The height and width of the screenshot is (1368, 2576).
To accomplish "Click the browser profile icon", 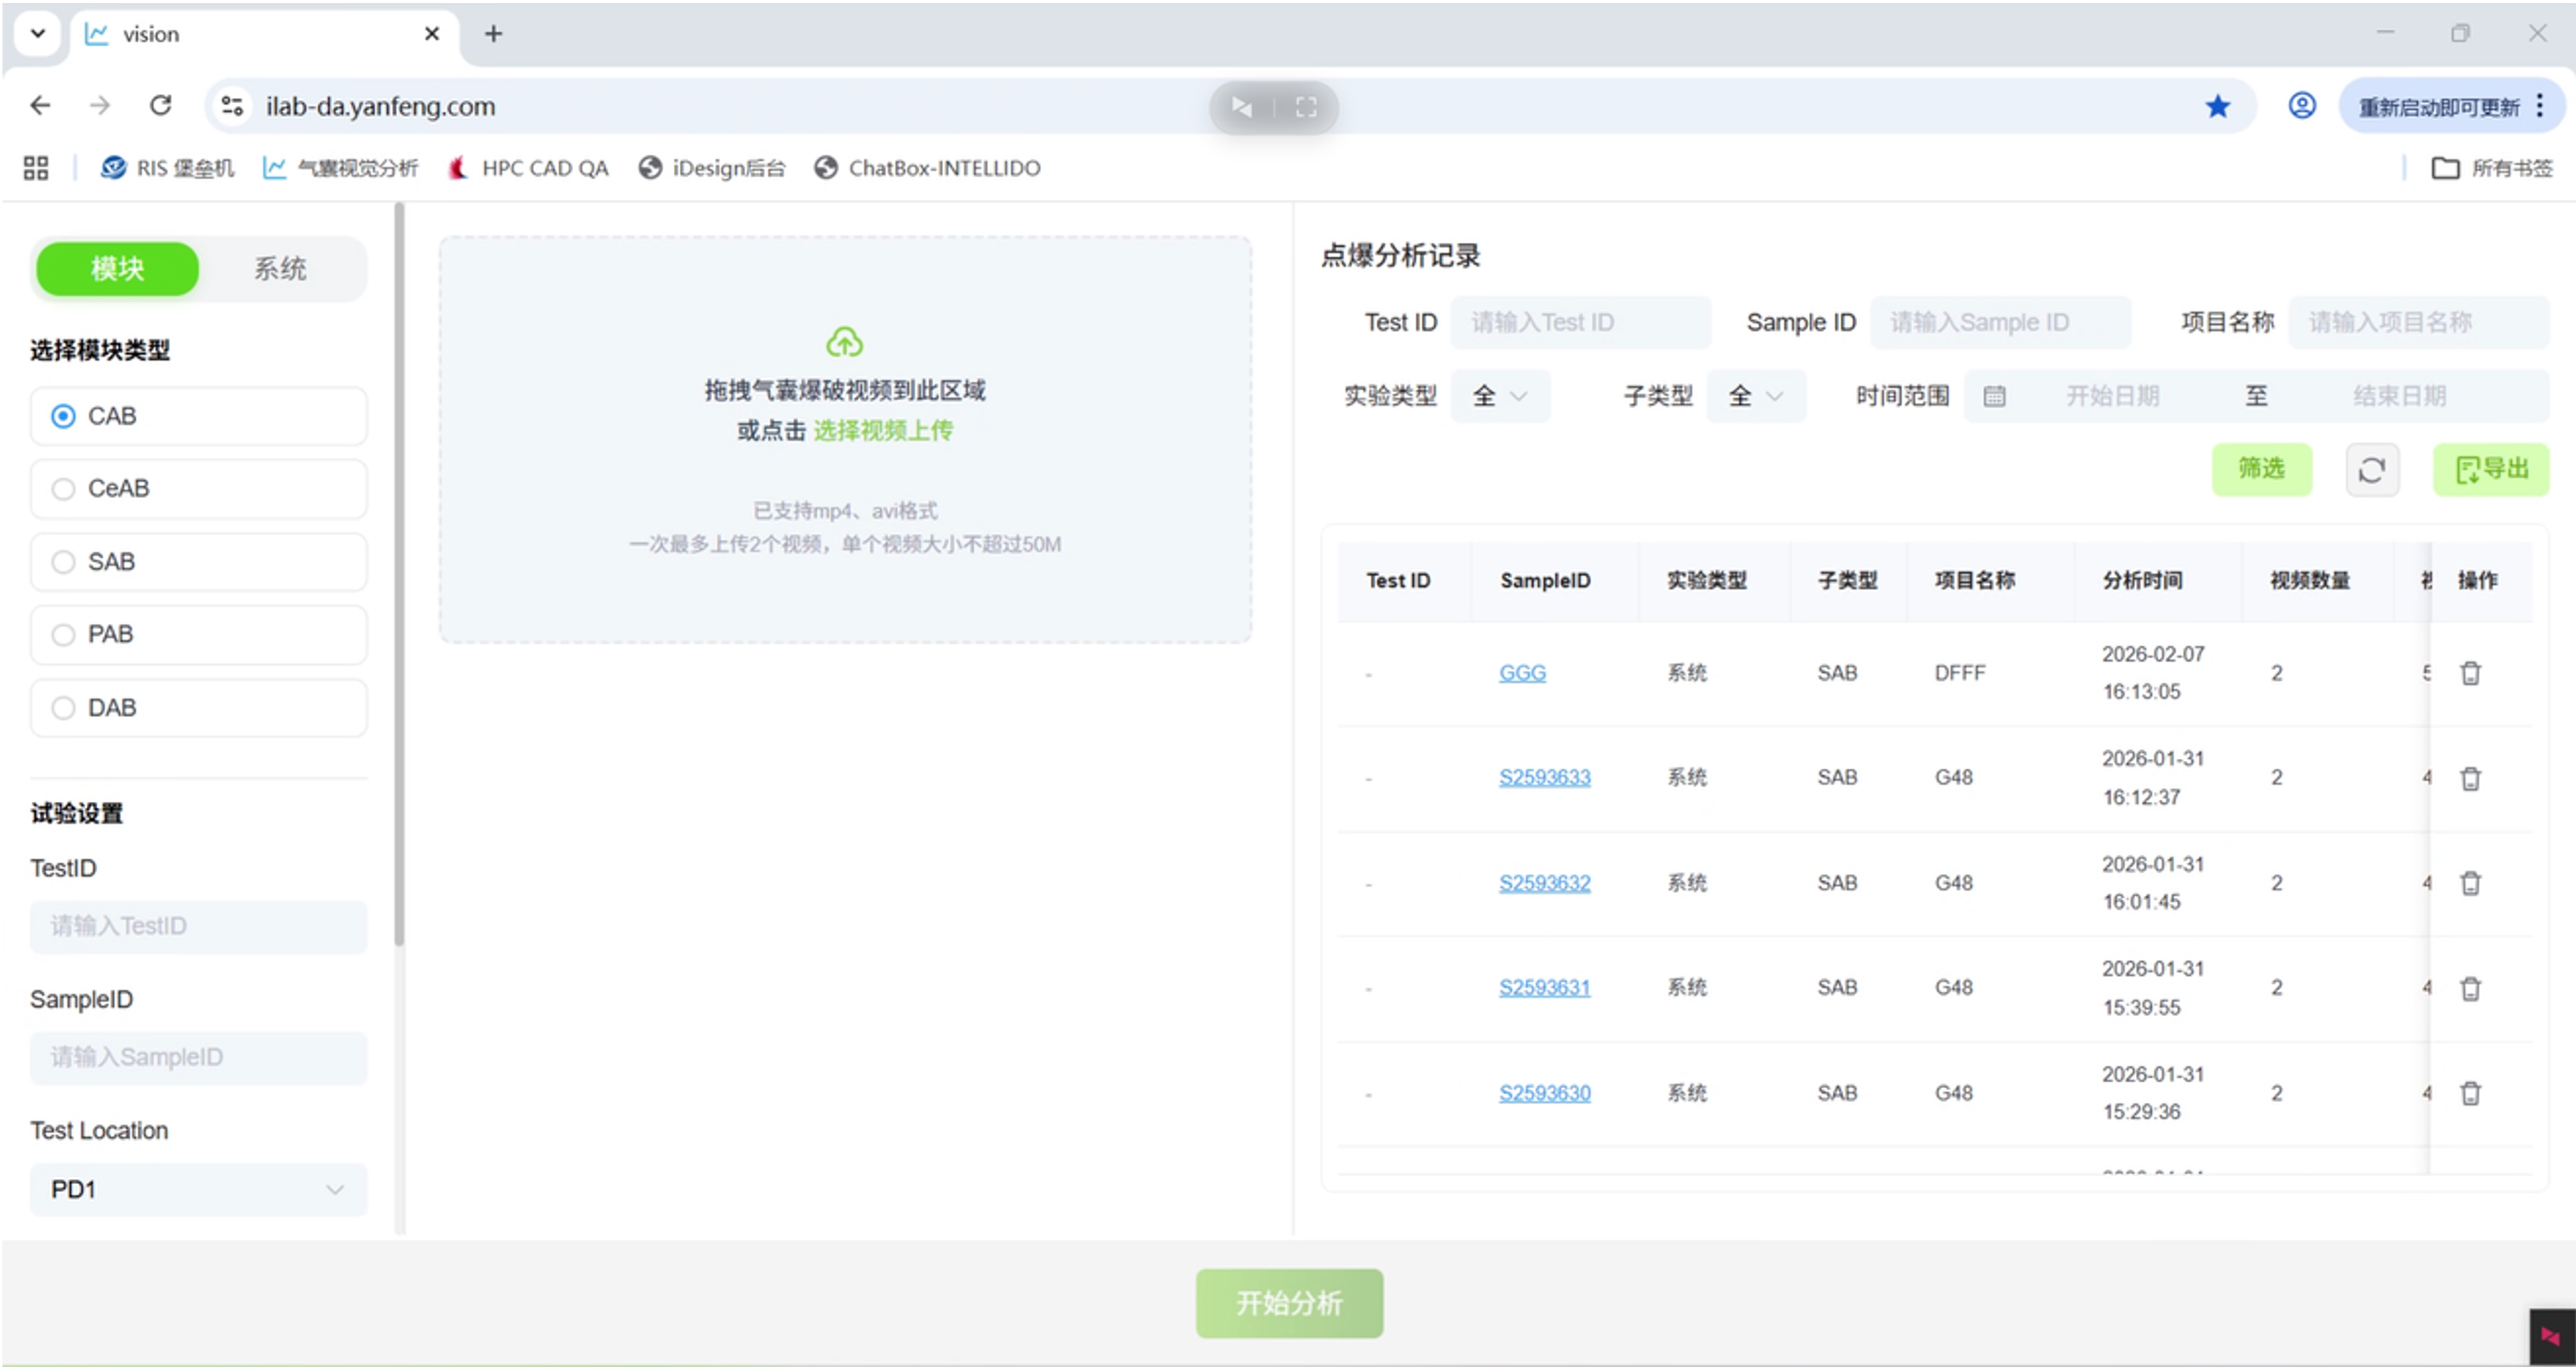I will (x=2301, y=105).
